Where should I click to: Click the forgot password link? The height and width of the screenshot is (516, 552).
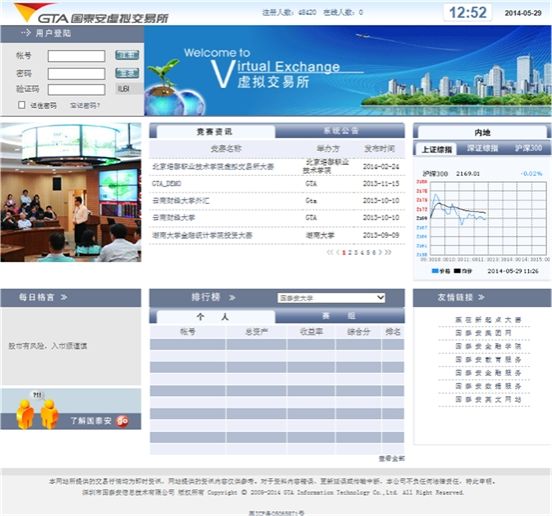click(85, 105)
